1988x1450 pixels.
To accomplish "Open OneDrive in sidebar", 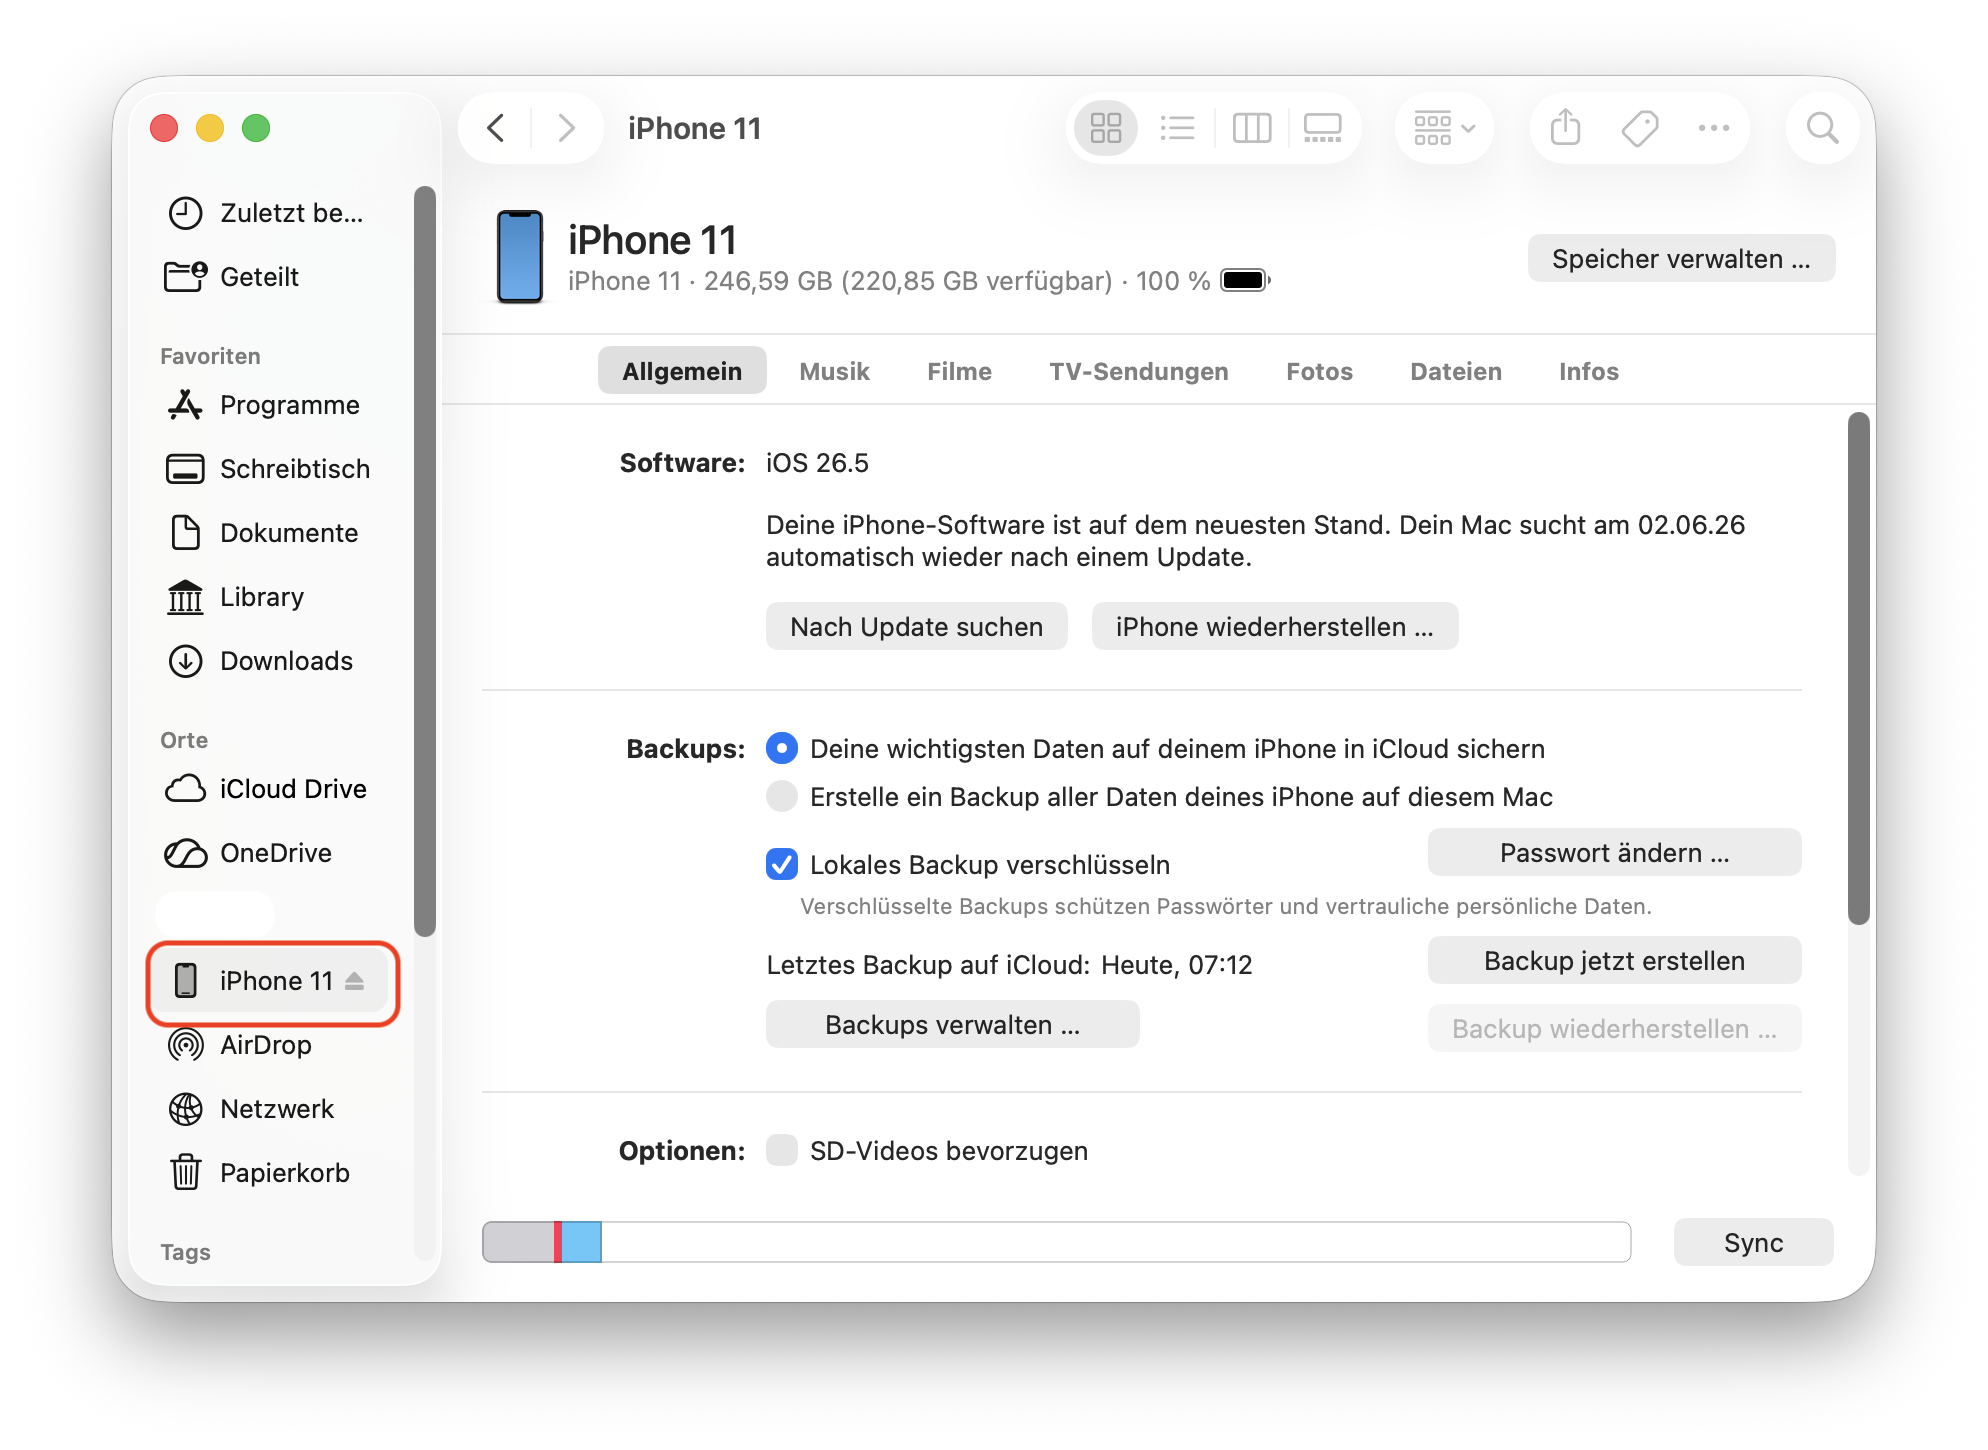I will coord(266,853).
